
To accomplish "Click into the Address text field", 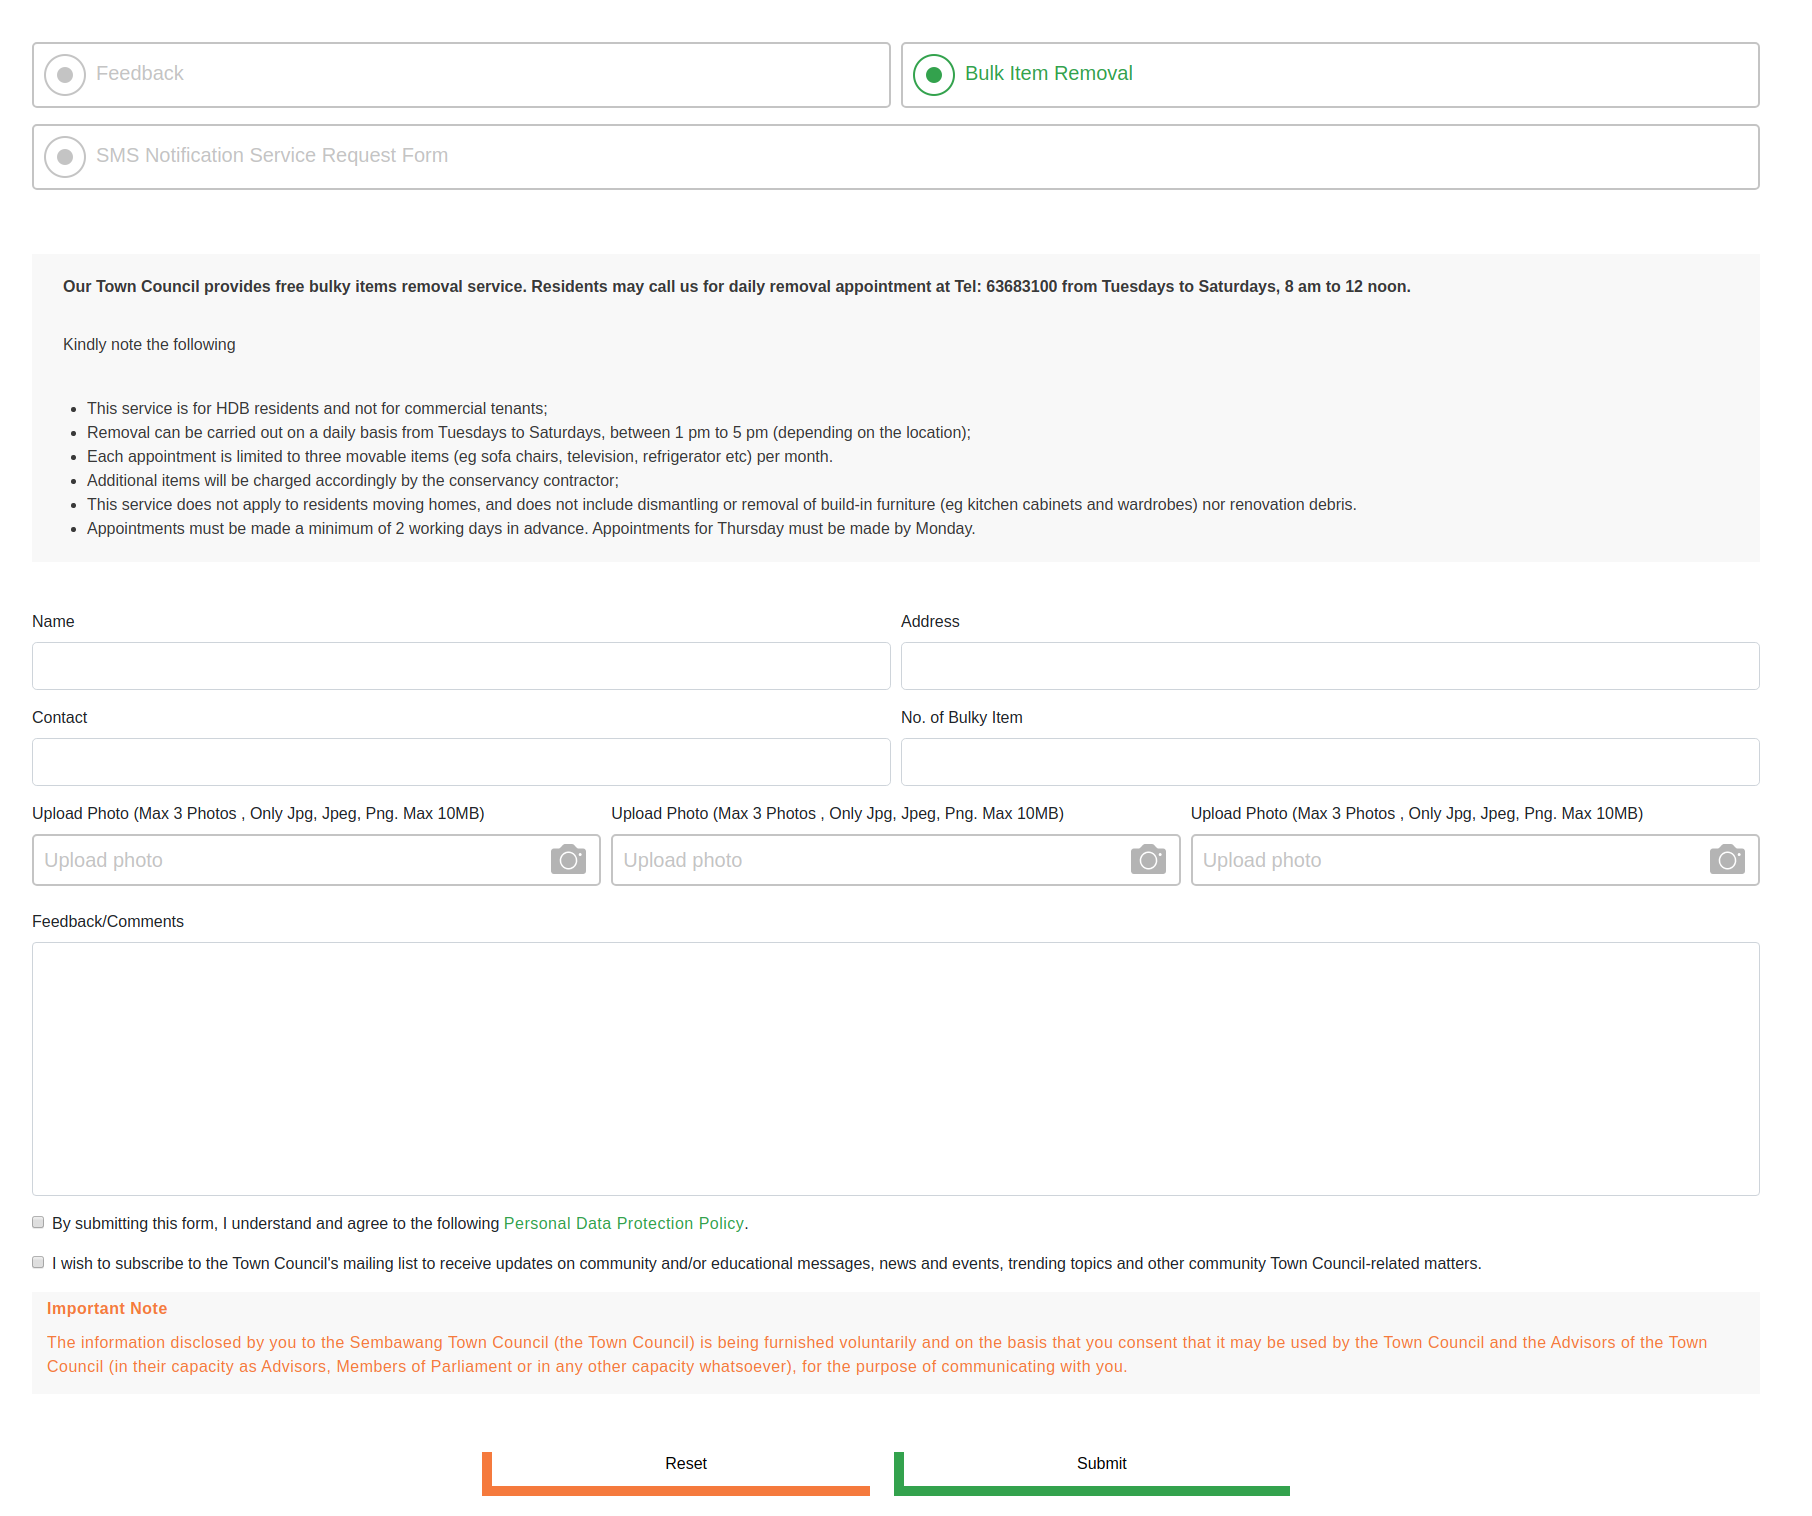I will pos(1329,666).
